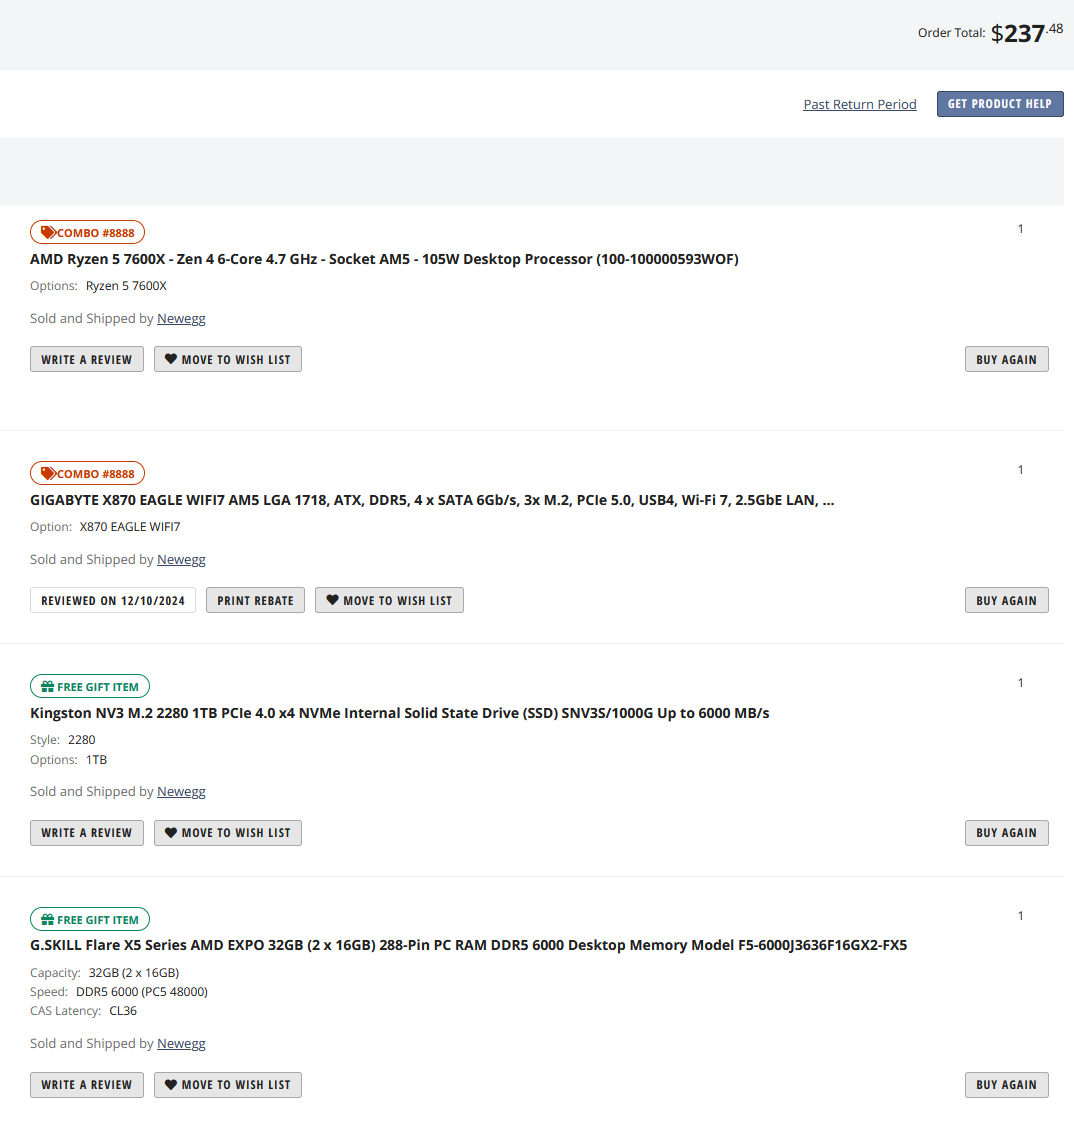Buy the GIGABYTE X870 EAGLE WIFI7 again
The height and width of the screenshot is (1122, 1074).
coord(1006,600)
